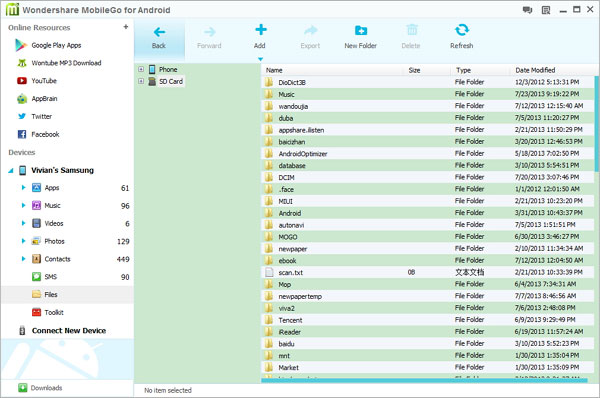
Task: Open the feedback chat icon in title bar
Action: (x=527, y=10)
